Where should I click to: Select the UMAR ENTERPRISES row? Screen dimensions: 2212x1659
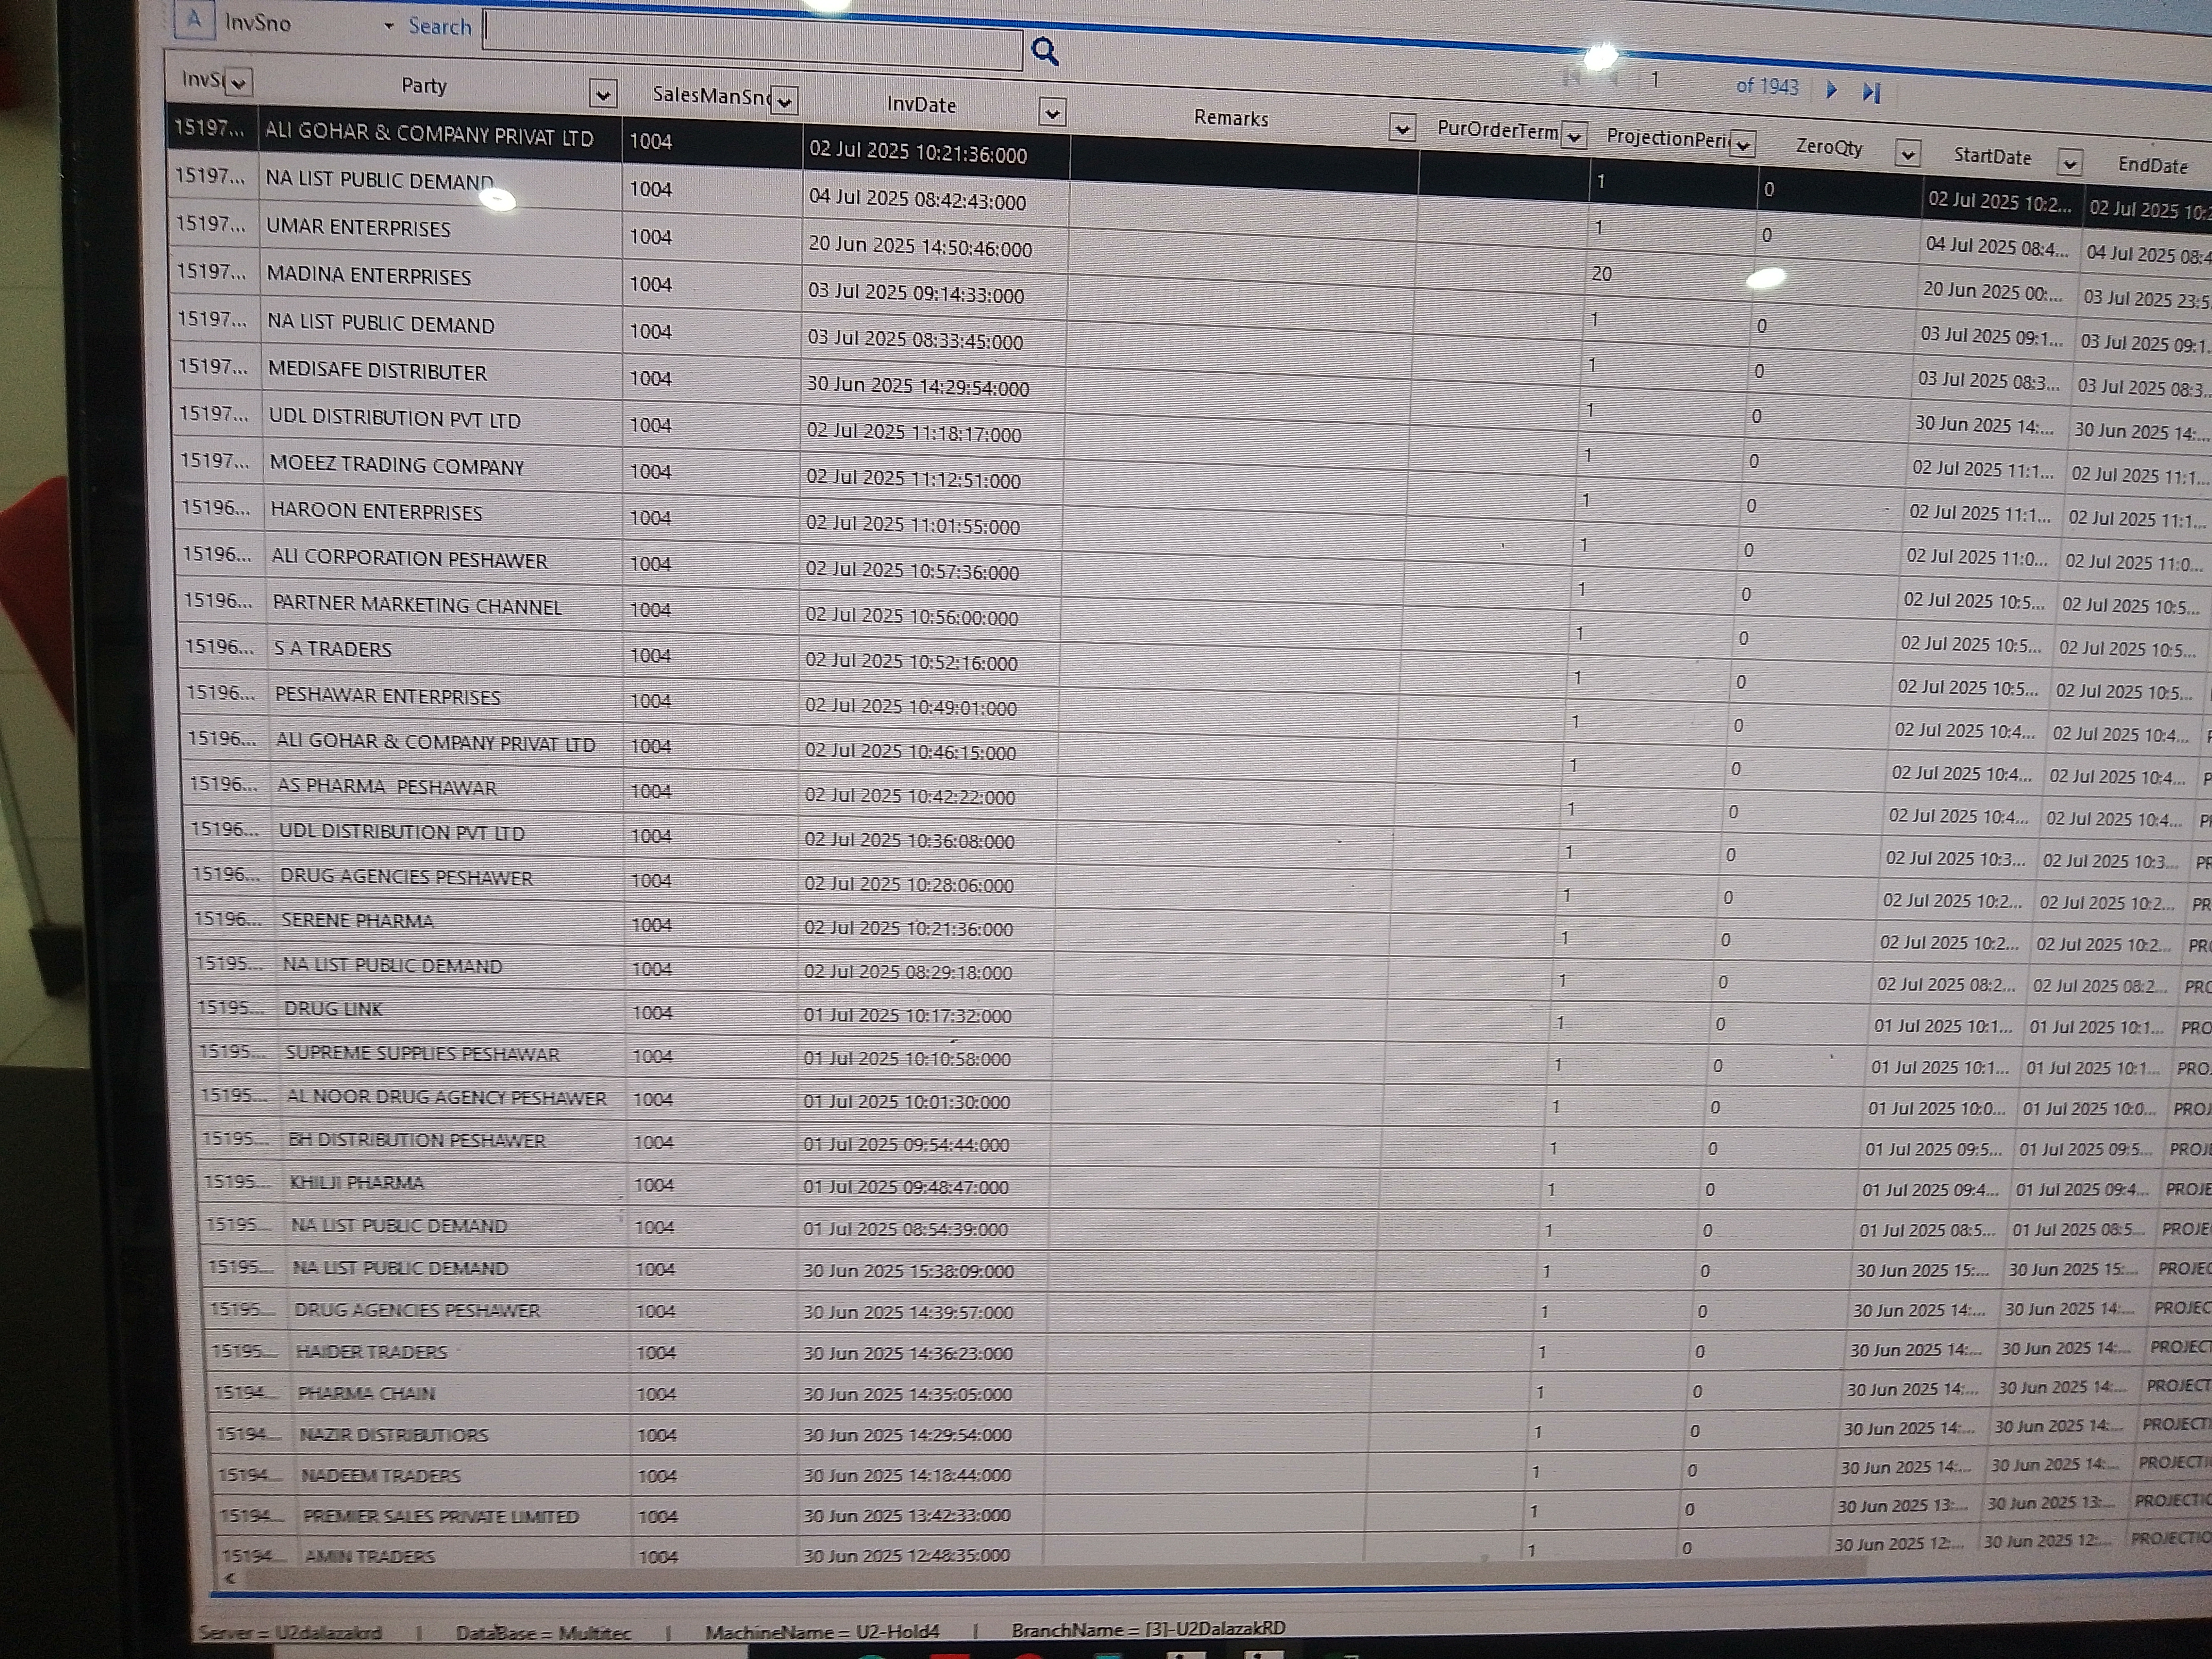(358, 228)
